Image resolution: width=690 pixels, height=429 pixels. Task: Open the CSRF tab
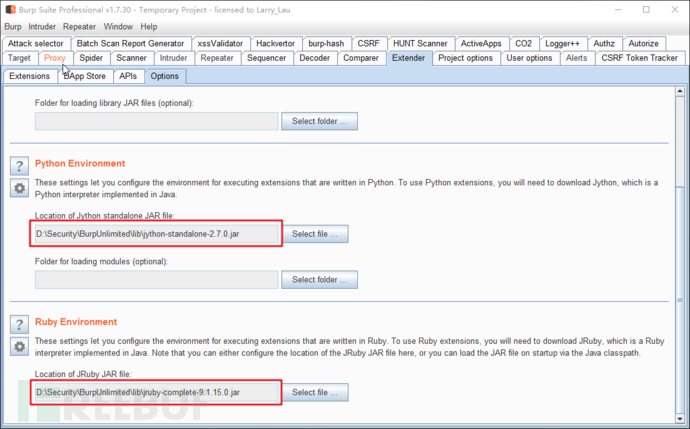click(x=368, y=44)
